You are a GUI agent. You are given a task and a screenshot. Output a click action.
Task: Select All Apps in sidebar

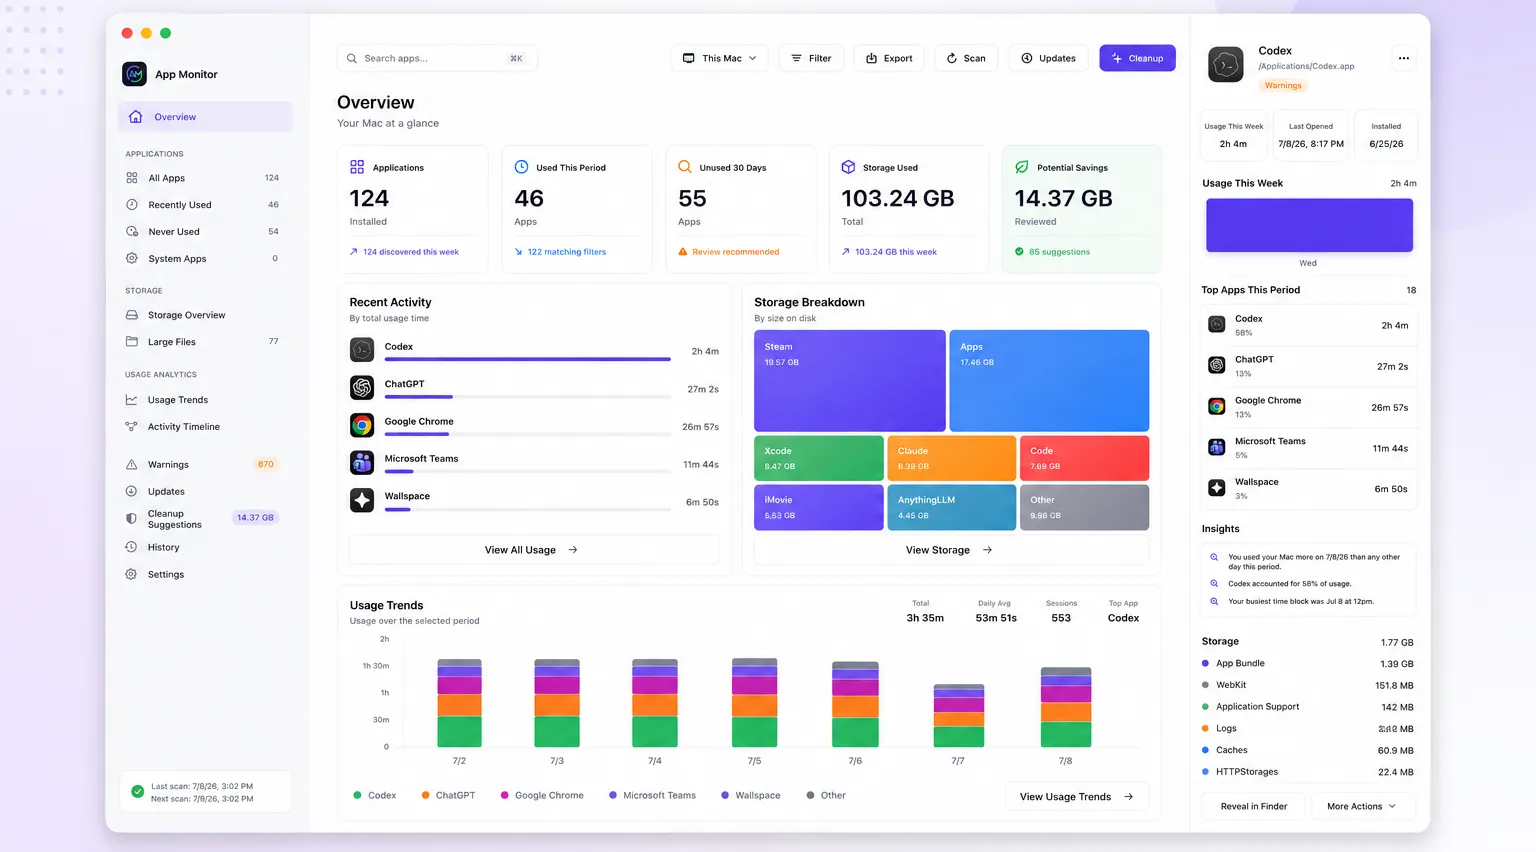point(205,178)
